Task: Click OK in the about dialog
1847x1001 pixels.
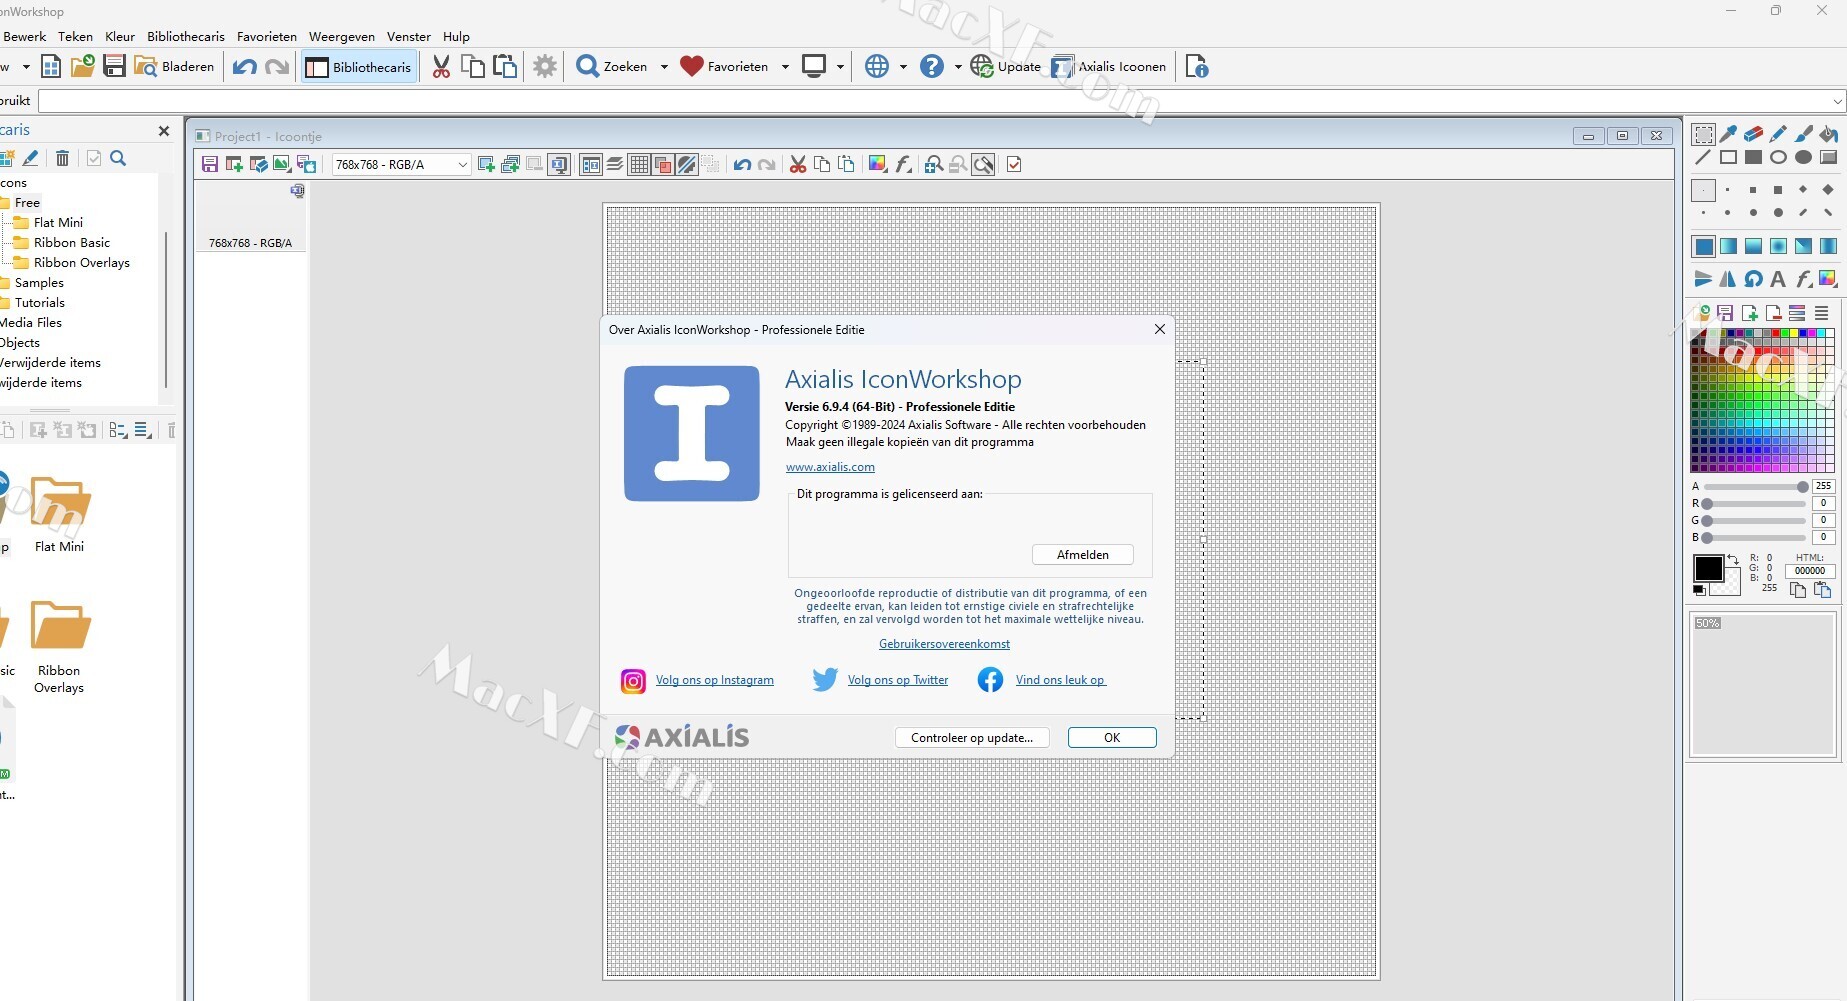Action: [x=1112, y=738]
